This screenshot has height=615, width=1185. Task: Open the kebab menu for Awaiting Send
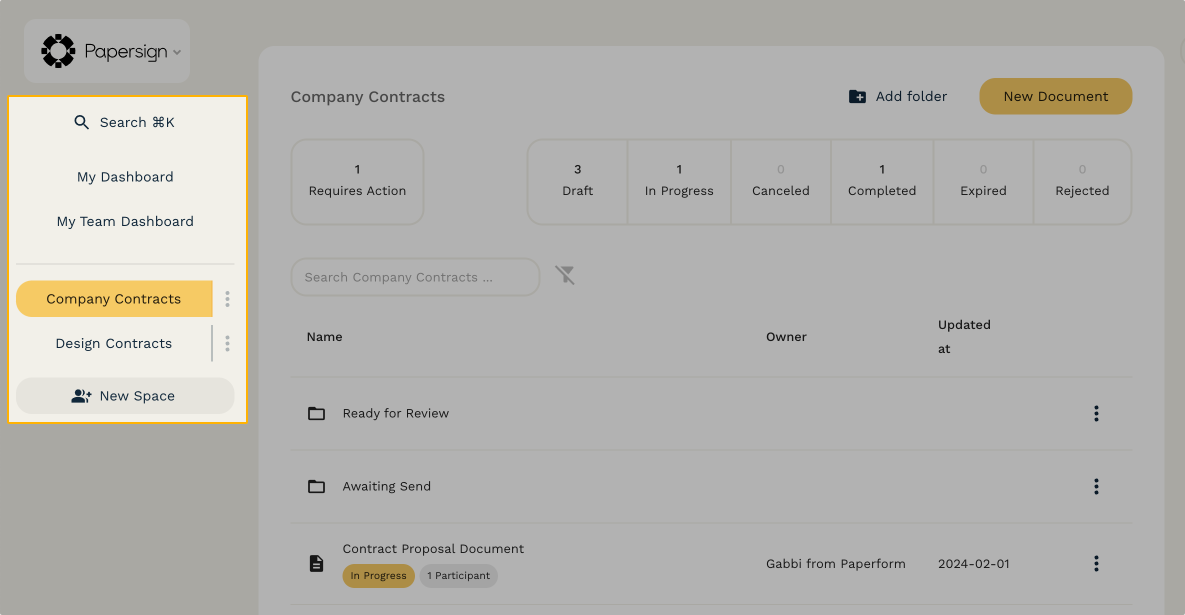pyautogui.click(x=1096, y=486)
